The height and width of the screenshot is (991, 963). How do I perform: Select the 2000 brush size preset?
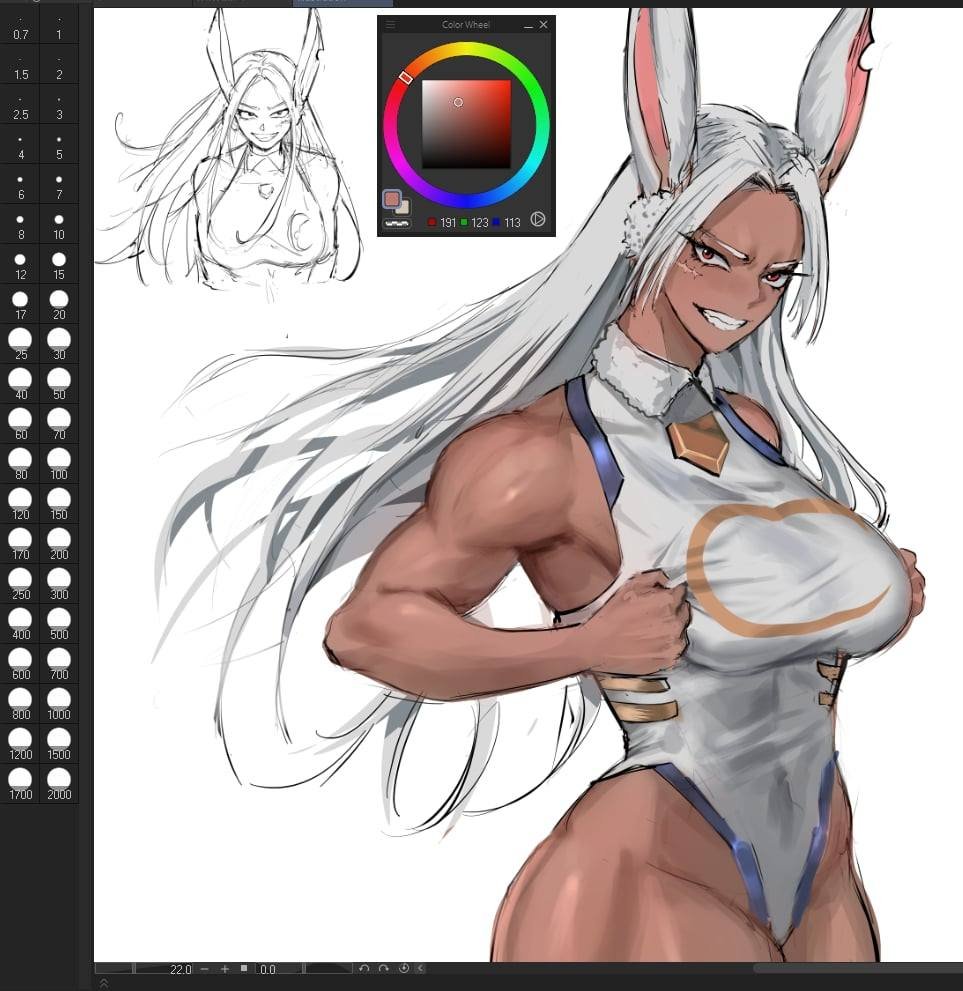pyautogui.click(x=59, y=783)
